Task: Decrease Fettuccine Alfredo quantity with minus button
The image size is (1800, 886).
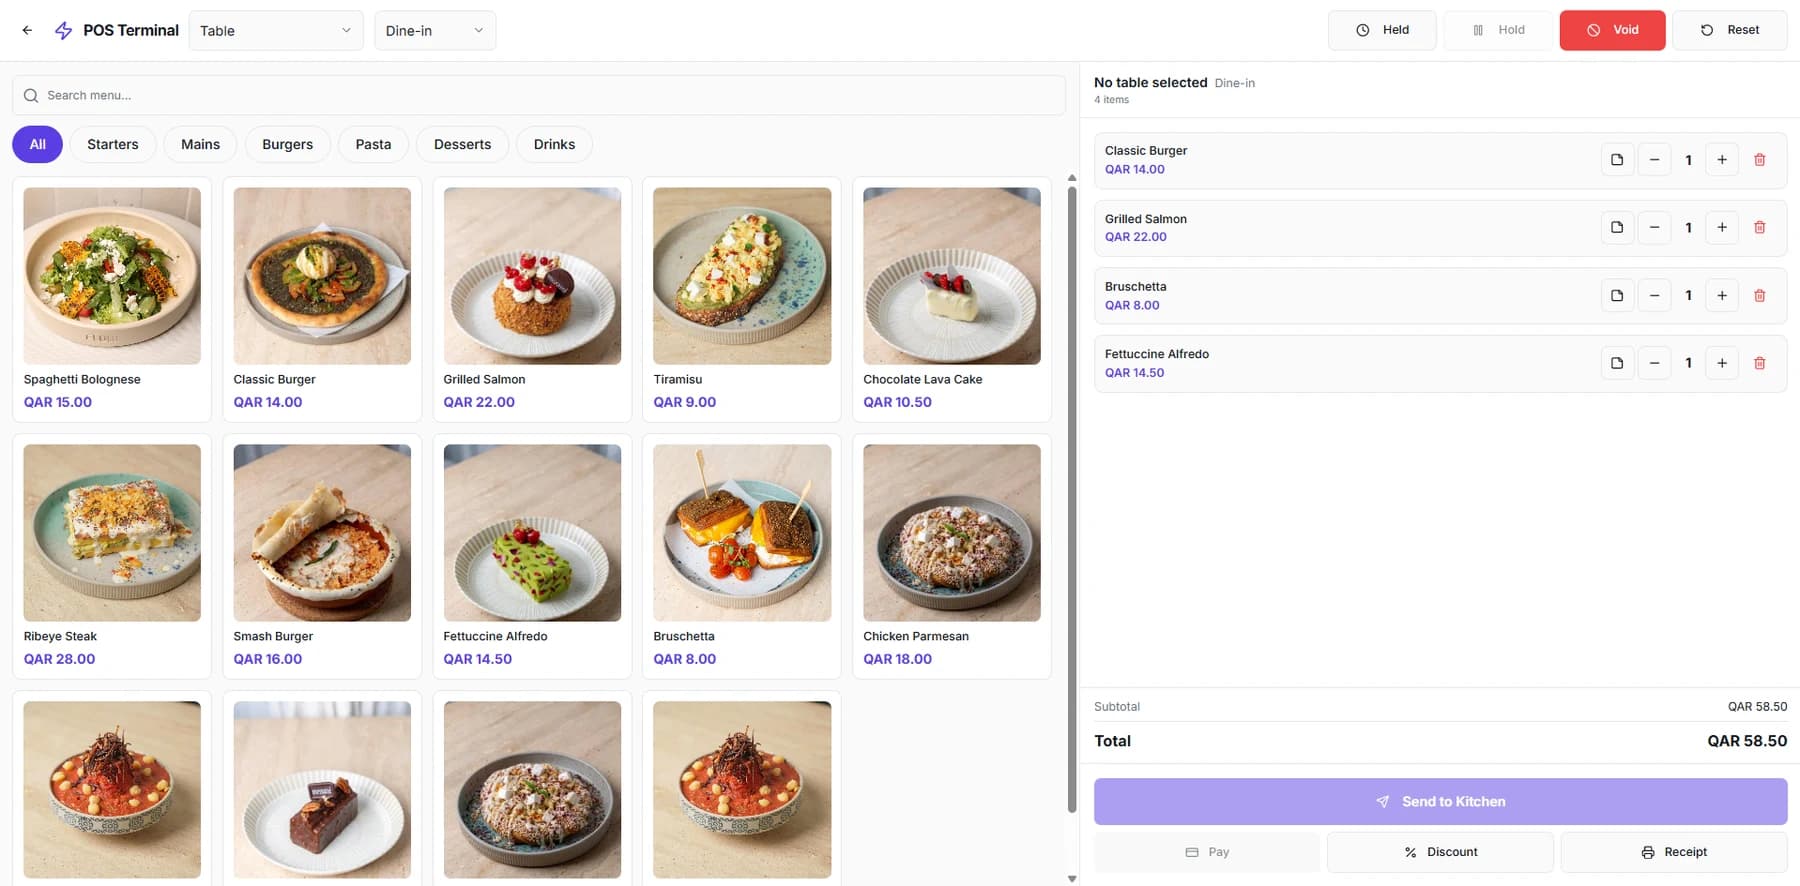Action: pyautogui.click(x=1654, y=363)
